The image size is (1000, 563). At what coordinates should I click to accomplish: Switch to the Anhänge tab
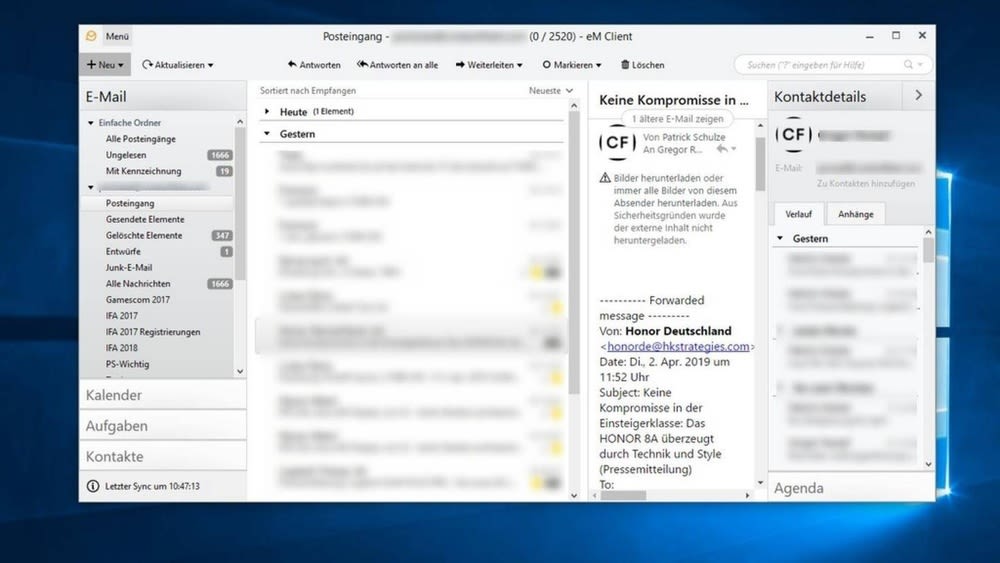click(x=855, y=214)
